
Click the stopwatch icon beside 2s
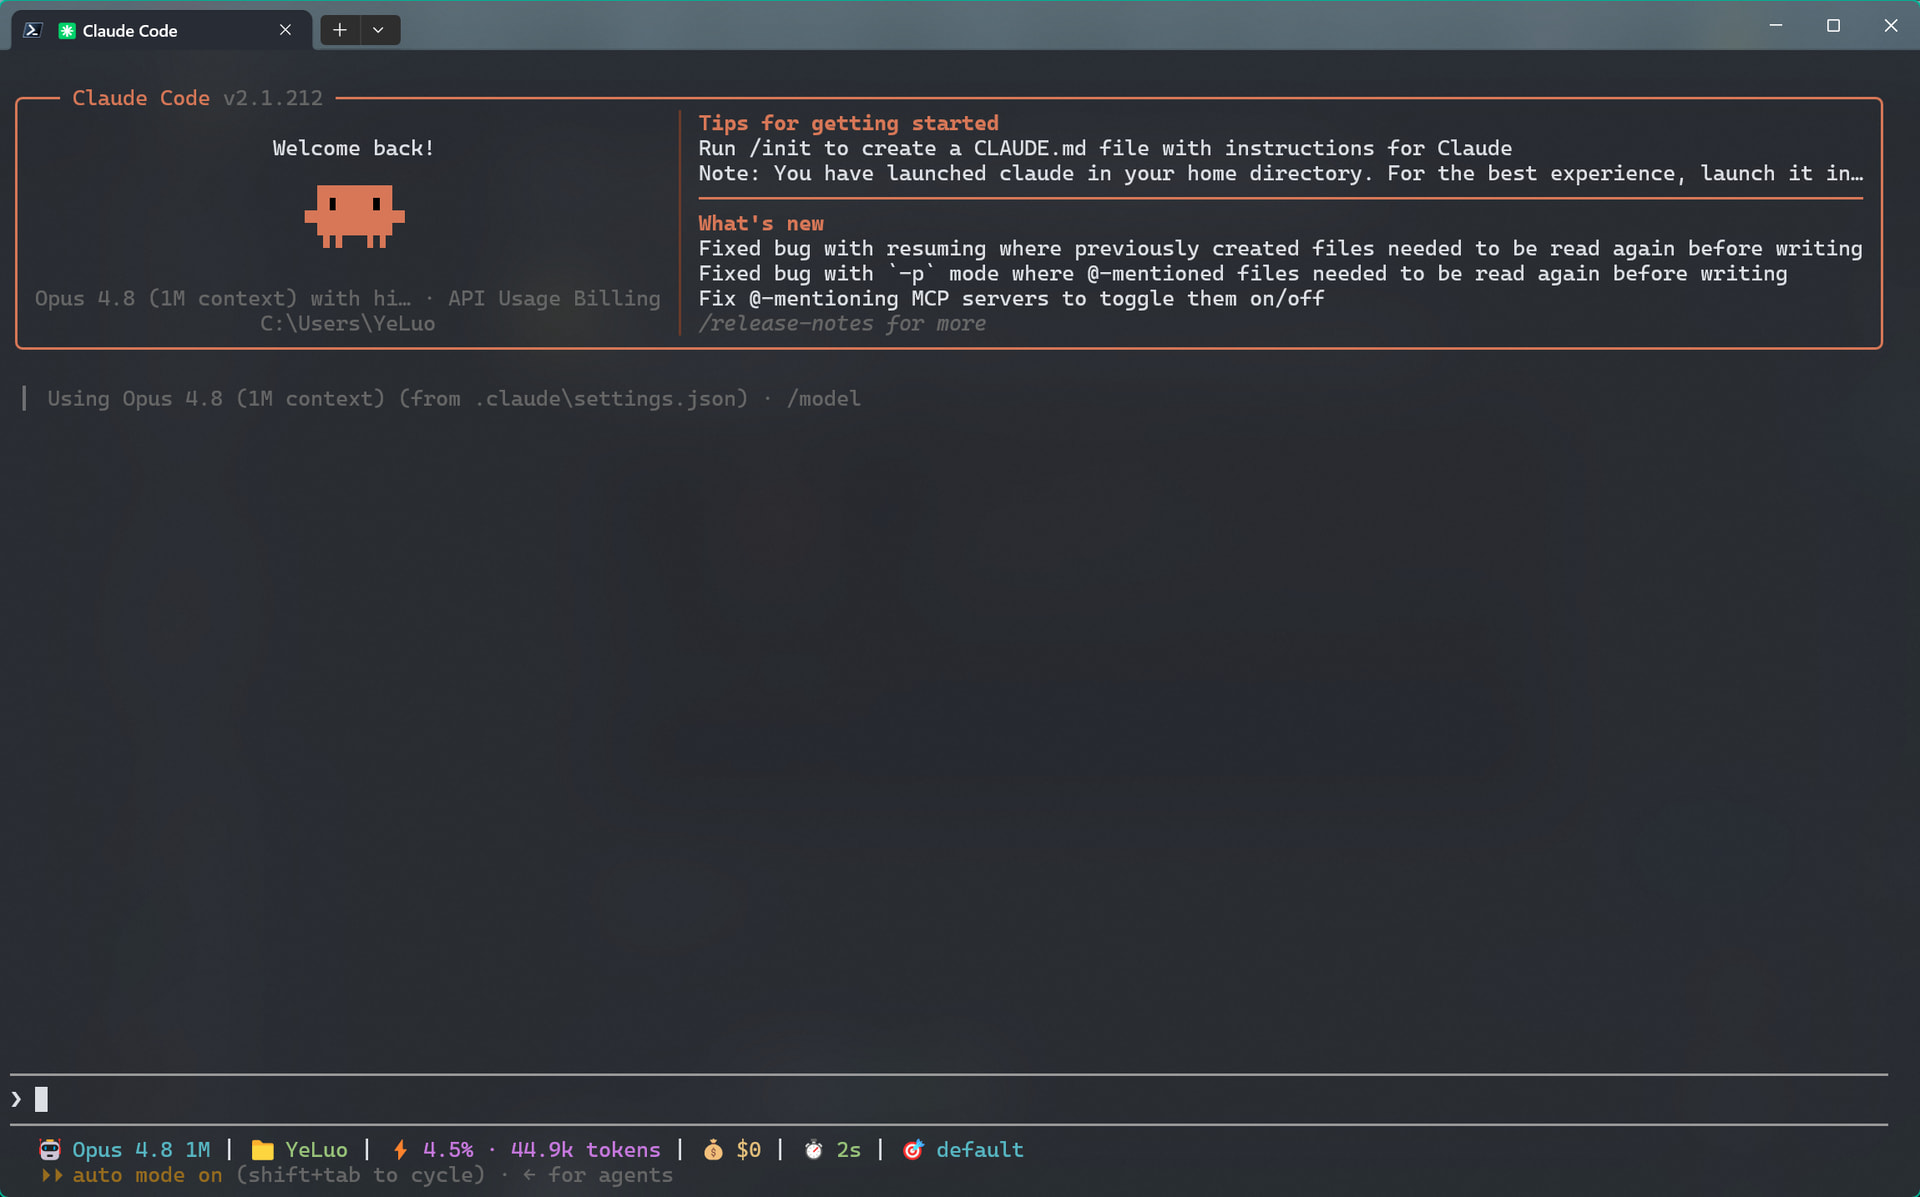(x=814, y=1150)
